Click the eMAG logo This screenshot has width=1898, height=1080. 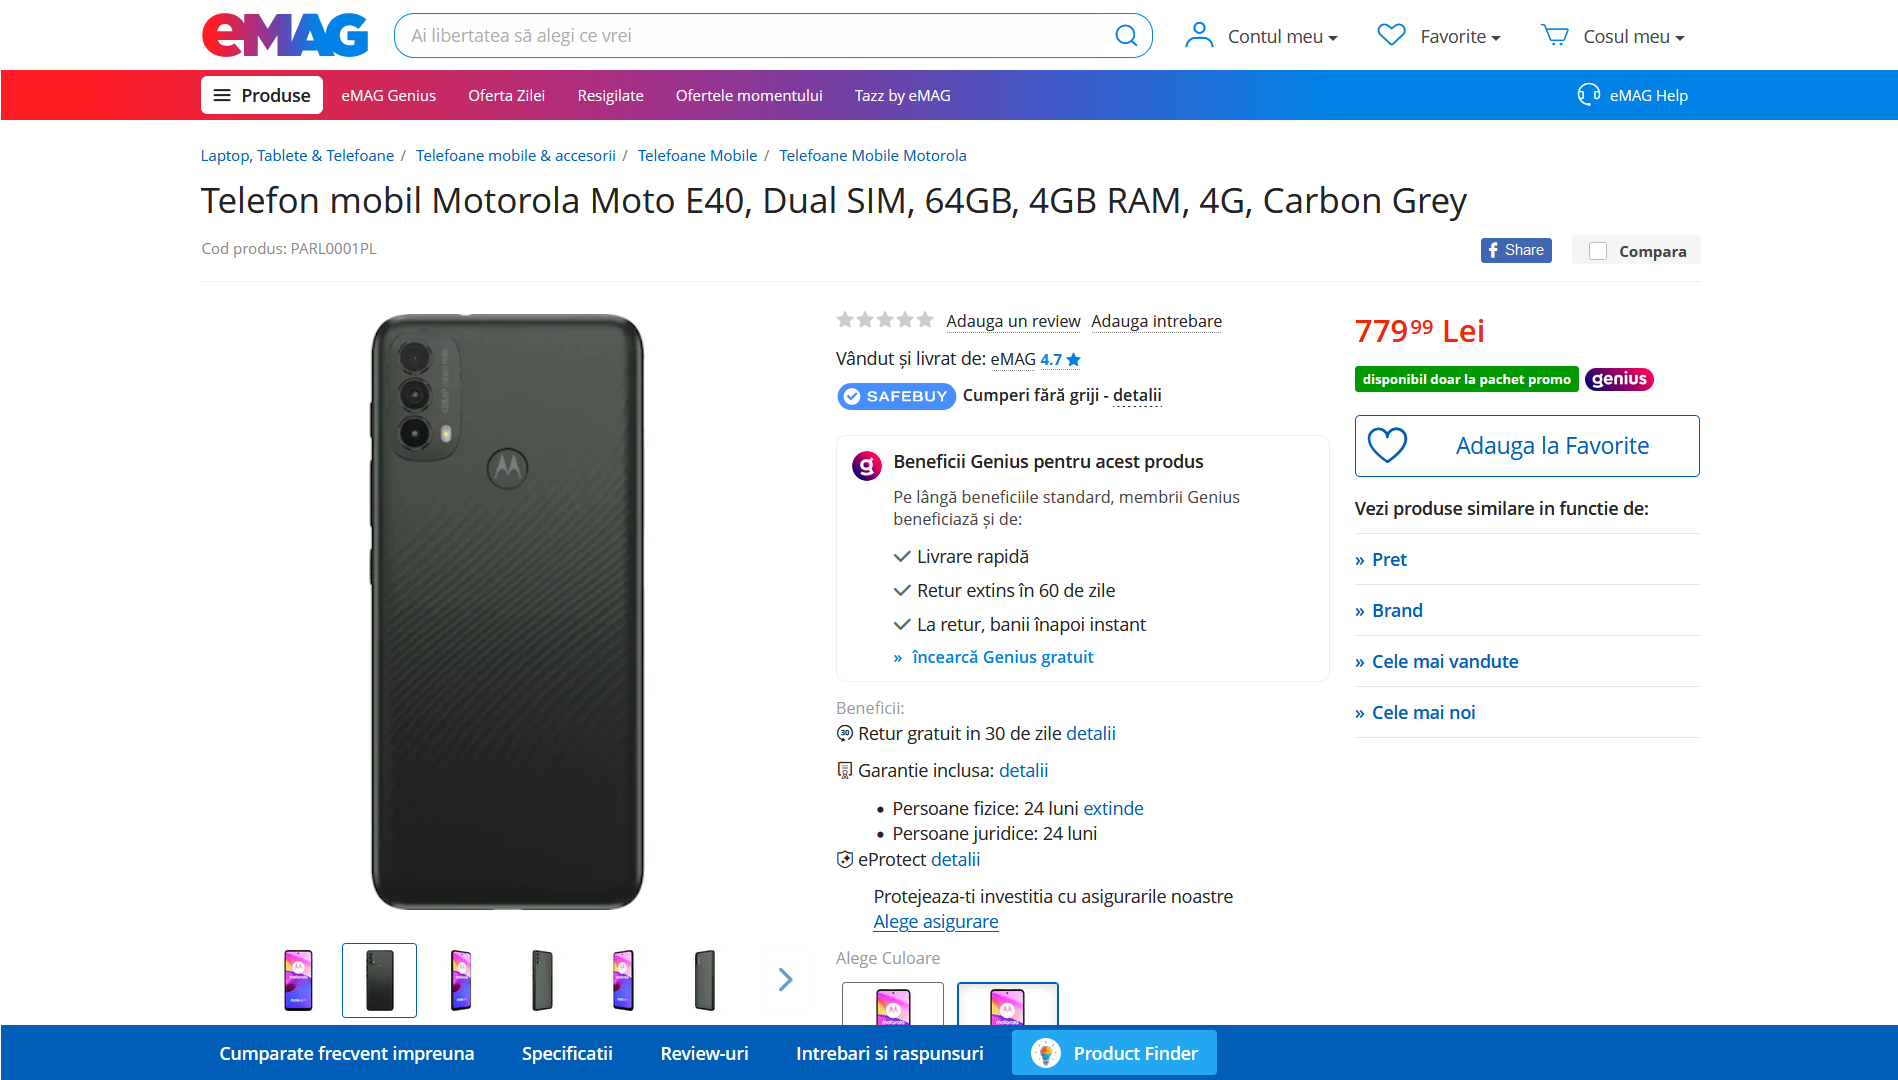click(285, 35)
